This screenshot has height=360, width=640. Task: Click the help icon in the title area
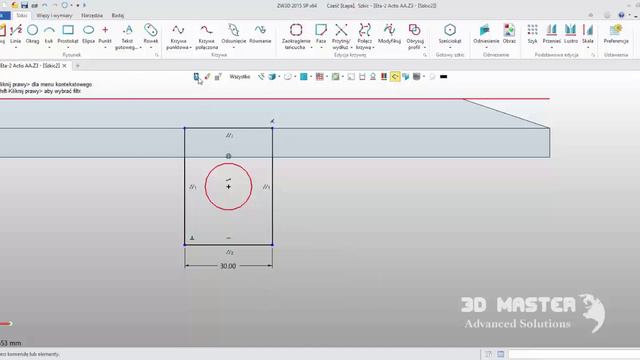(x=621, y=15)
